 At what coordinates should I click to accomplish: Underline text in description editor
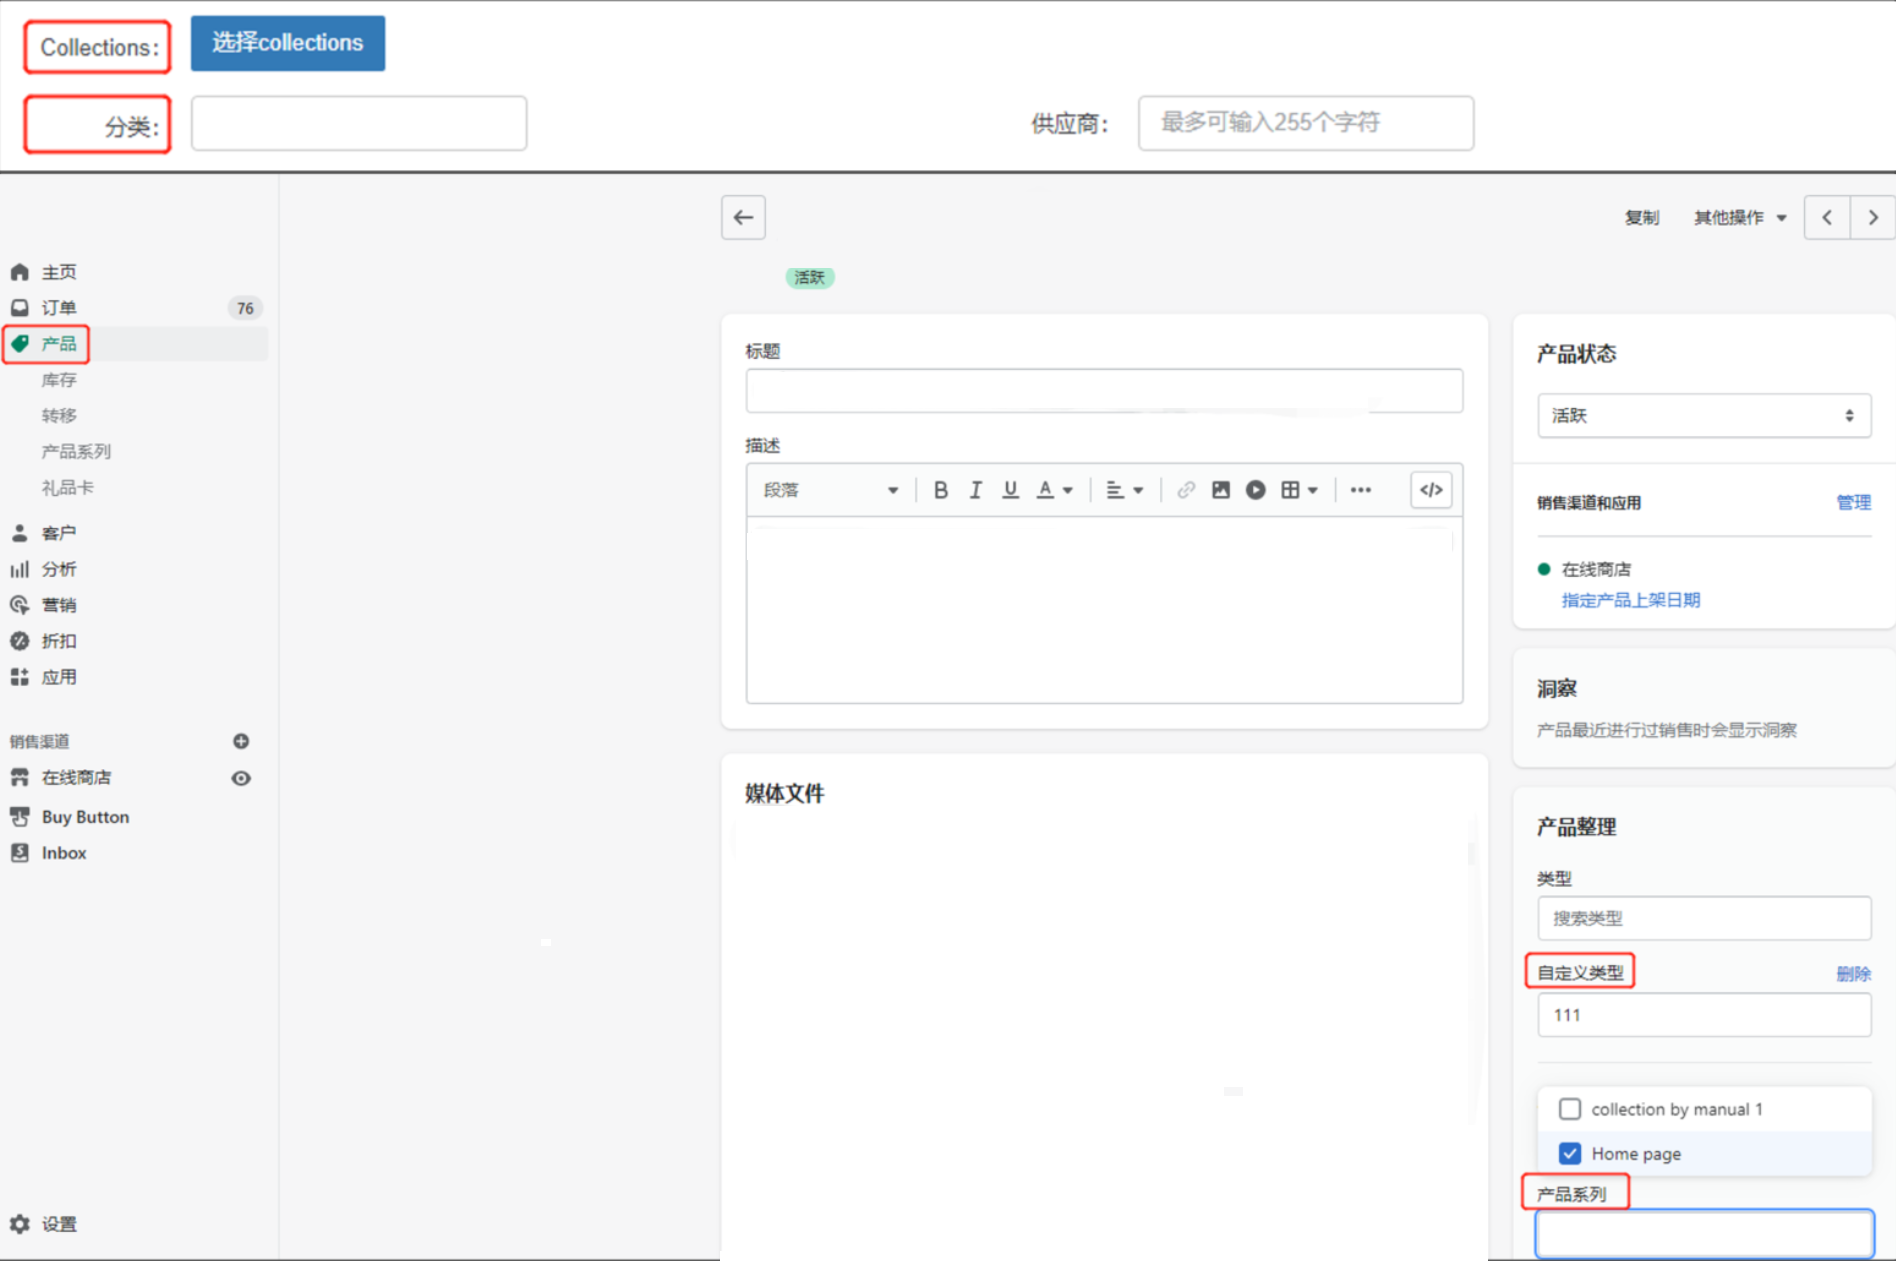(x=1010, y=490)
